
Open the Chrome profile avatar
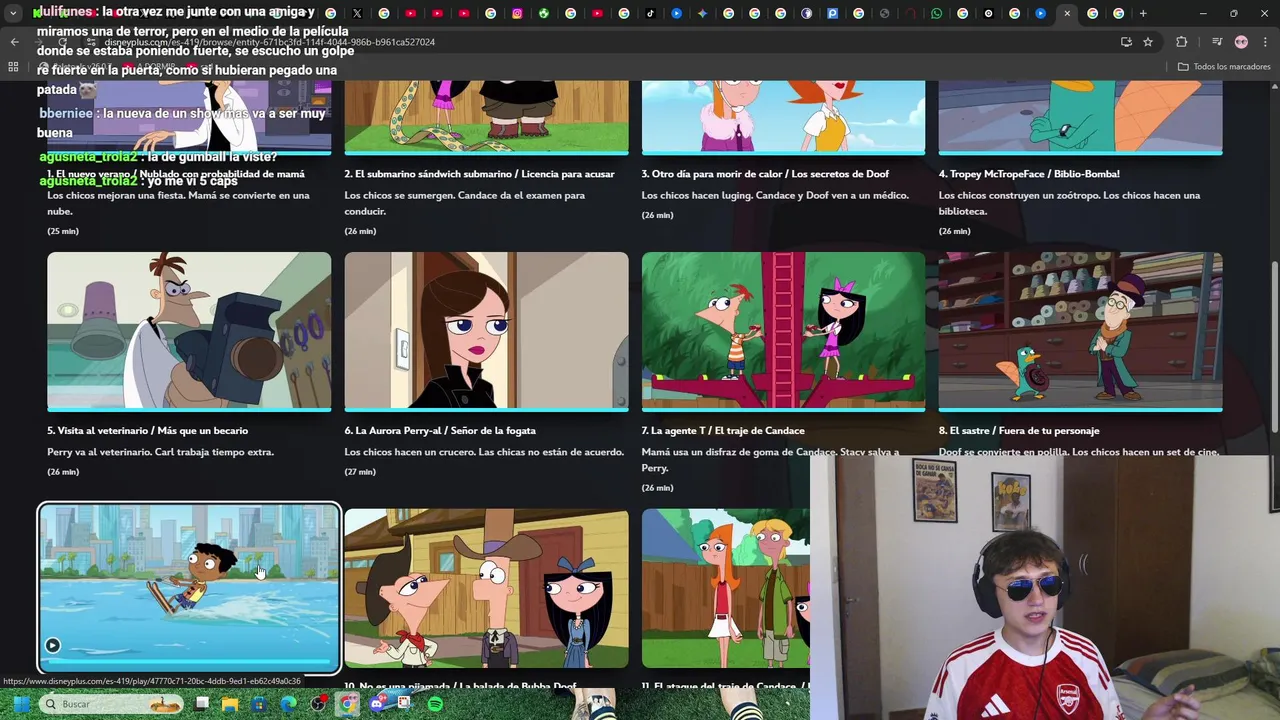(x=1241, y=42)
